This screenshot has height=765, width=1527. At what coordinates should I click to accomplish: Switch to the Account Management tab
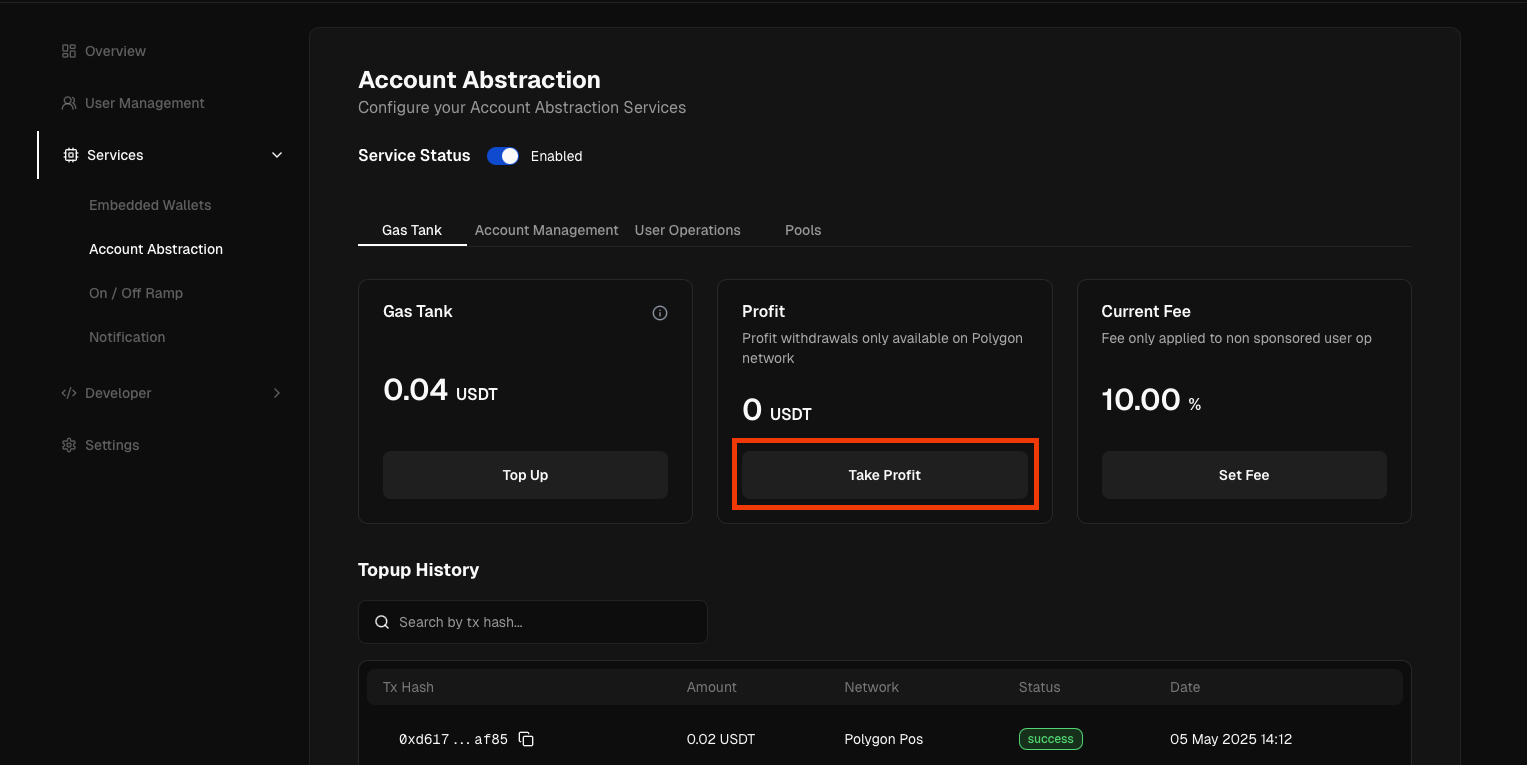pos(546,230)
